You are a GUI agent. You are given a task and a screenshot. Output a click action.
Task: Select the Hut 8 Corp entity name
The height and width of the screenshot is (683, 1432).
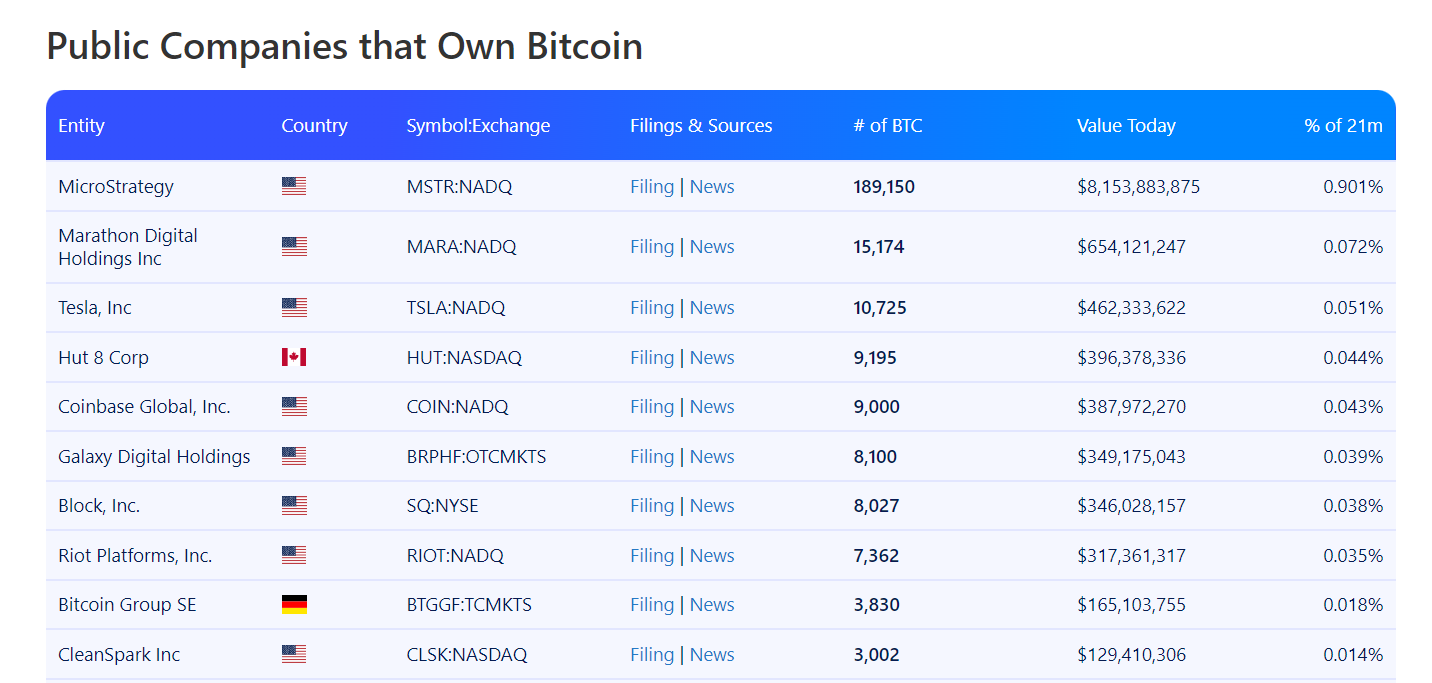tap(103, 358)
